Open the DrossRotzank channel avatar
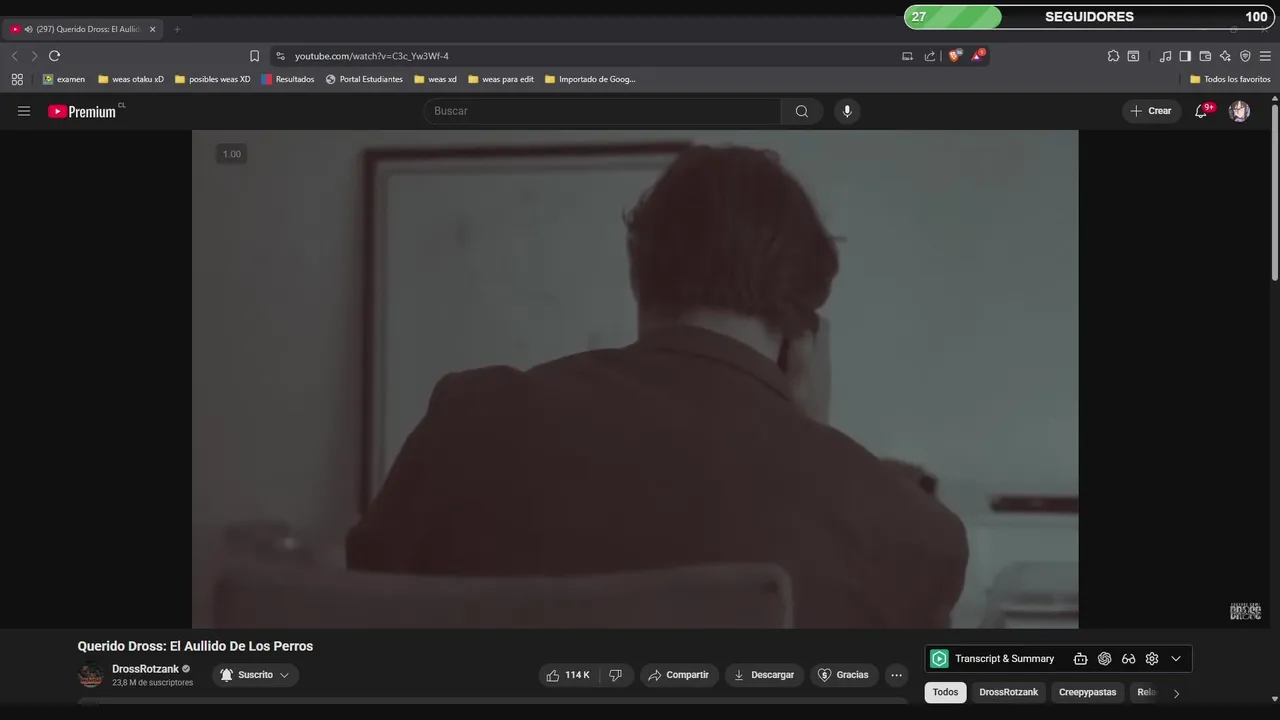The image size is (1280, 720). 91,676
